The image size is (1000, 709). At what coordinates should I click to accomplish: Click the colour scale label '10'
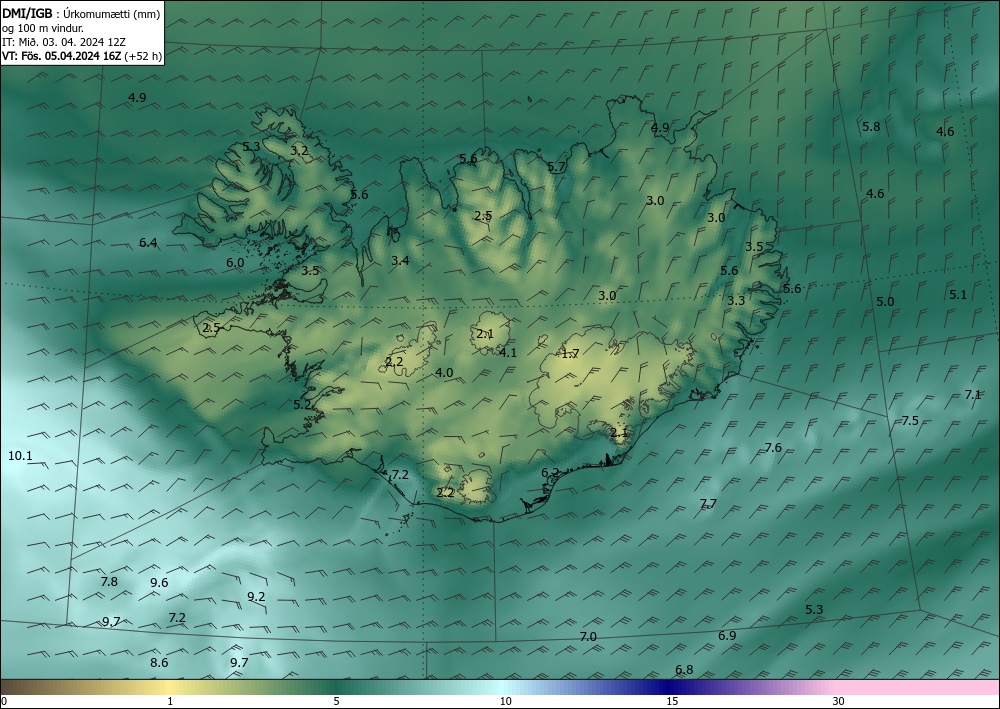(505, 702)
